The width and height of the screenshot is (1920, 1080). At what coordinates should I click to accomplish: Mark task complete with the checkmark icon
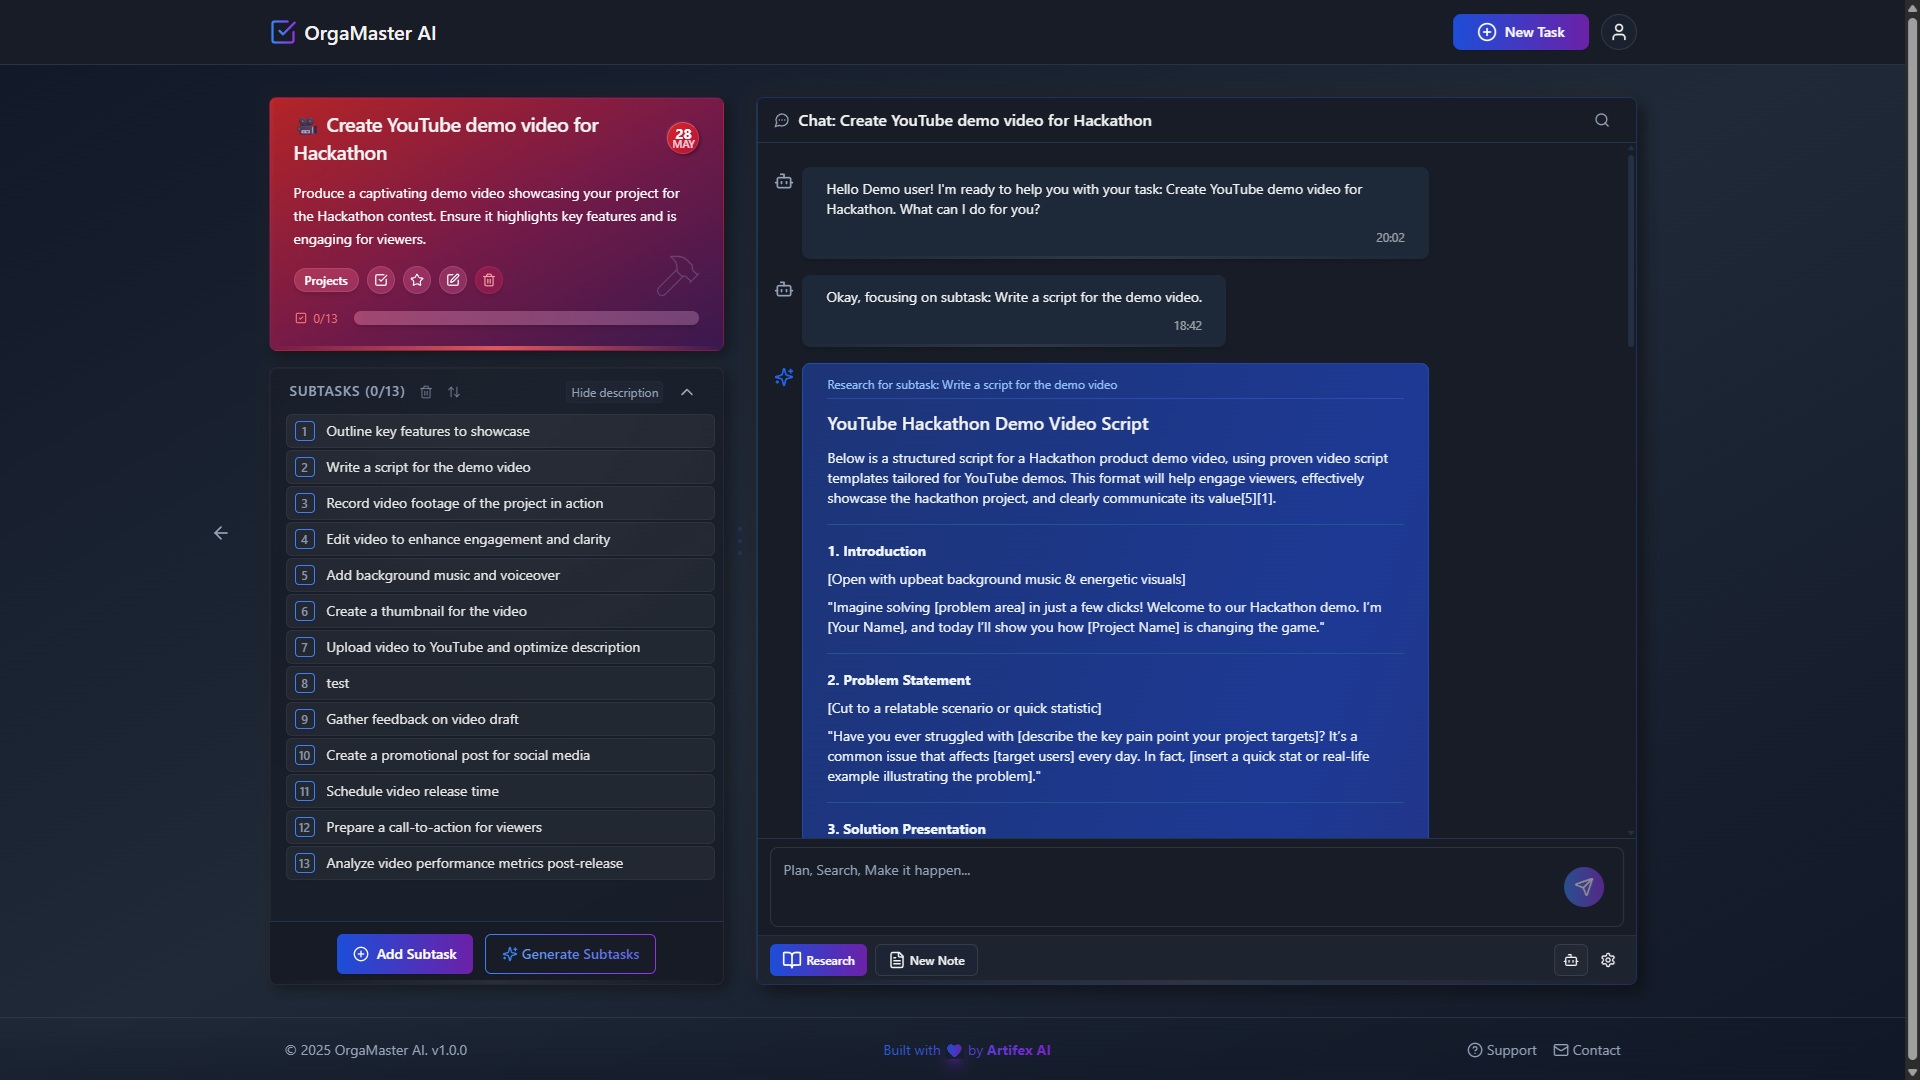(381, 280)
